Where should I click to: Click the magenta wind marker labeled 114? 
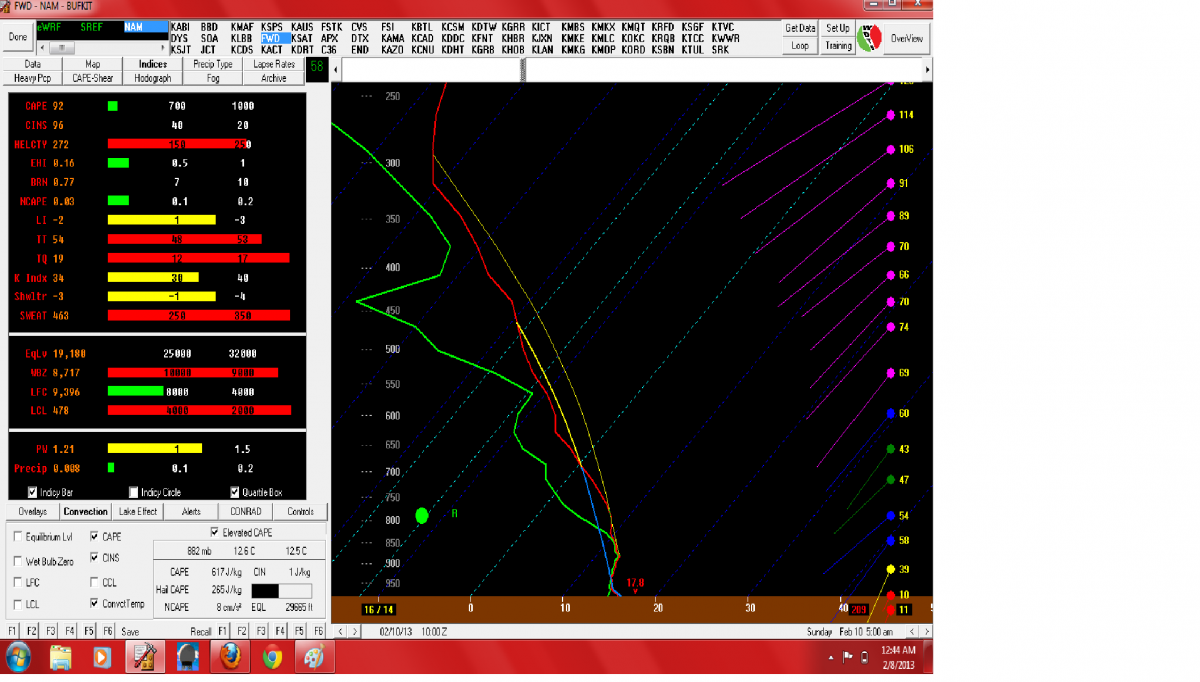890,115
